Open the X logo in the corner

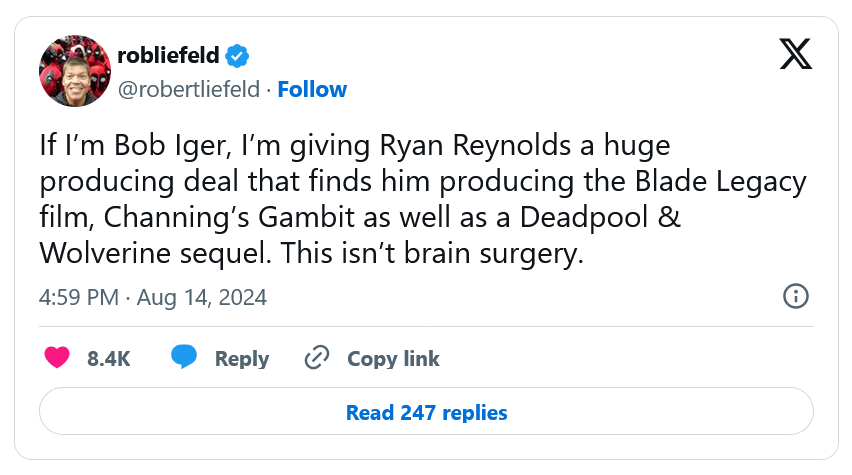pos(795,54)
